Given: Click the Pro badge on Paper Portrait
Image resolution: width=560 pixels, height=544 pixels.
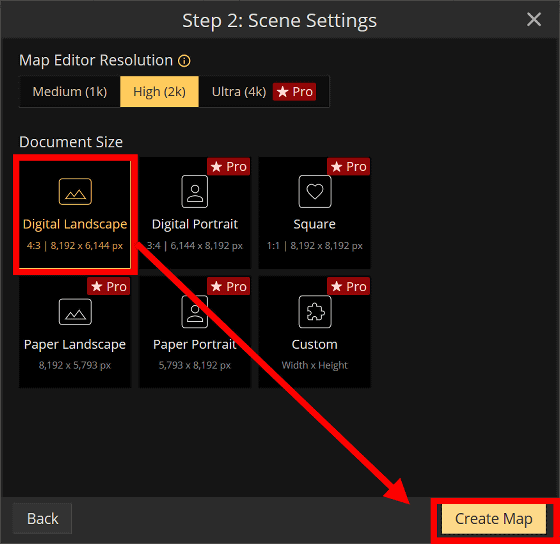Looking at the screenshot, I should pyautogui.click(x=229, y=286).
